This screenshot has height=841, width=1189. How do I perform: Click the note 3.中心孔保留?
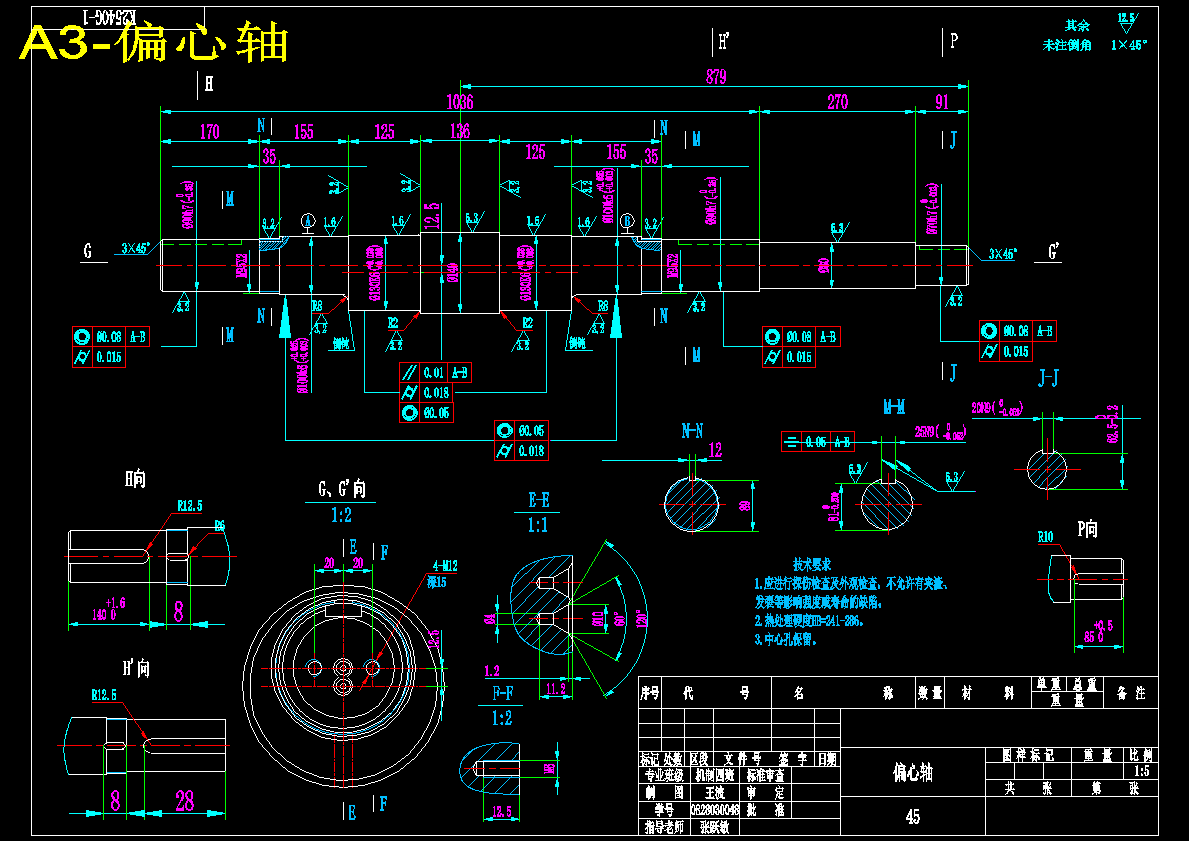point(786,639)
